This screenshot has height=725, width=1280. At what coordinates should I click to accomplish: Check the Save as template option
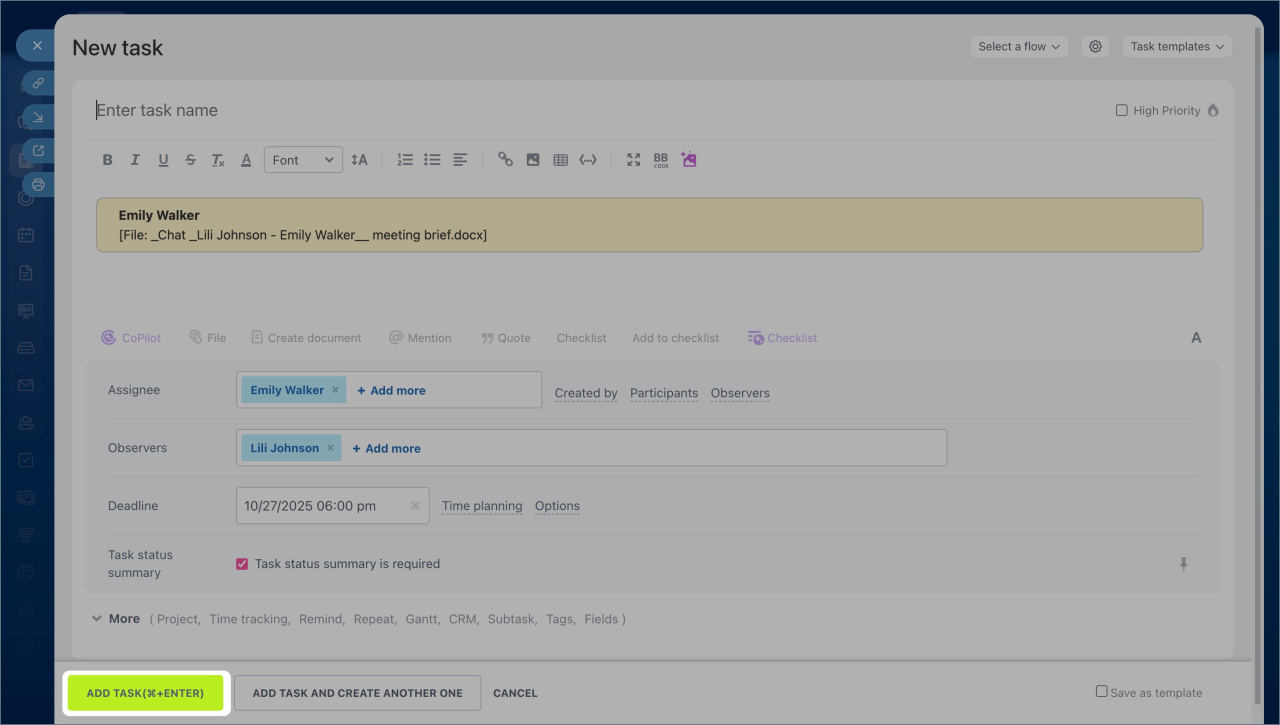[x=1102, y=692]
